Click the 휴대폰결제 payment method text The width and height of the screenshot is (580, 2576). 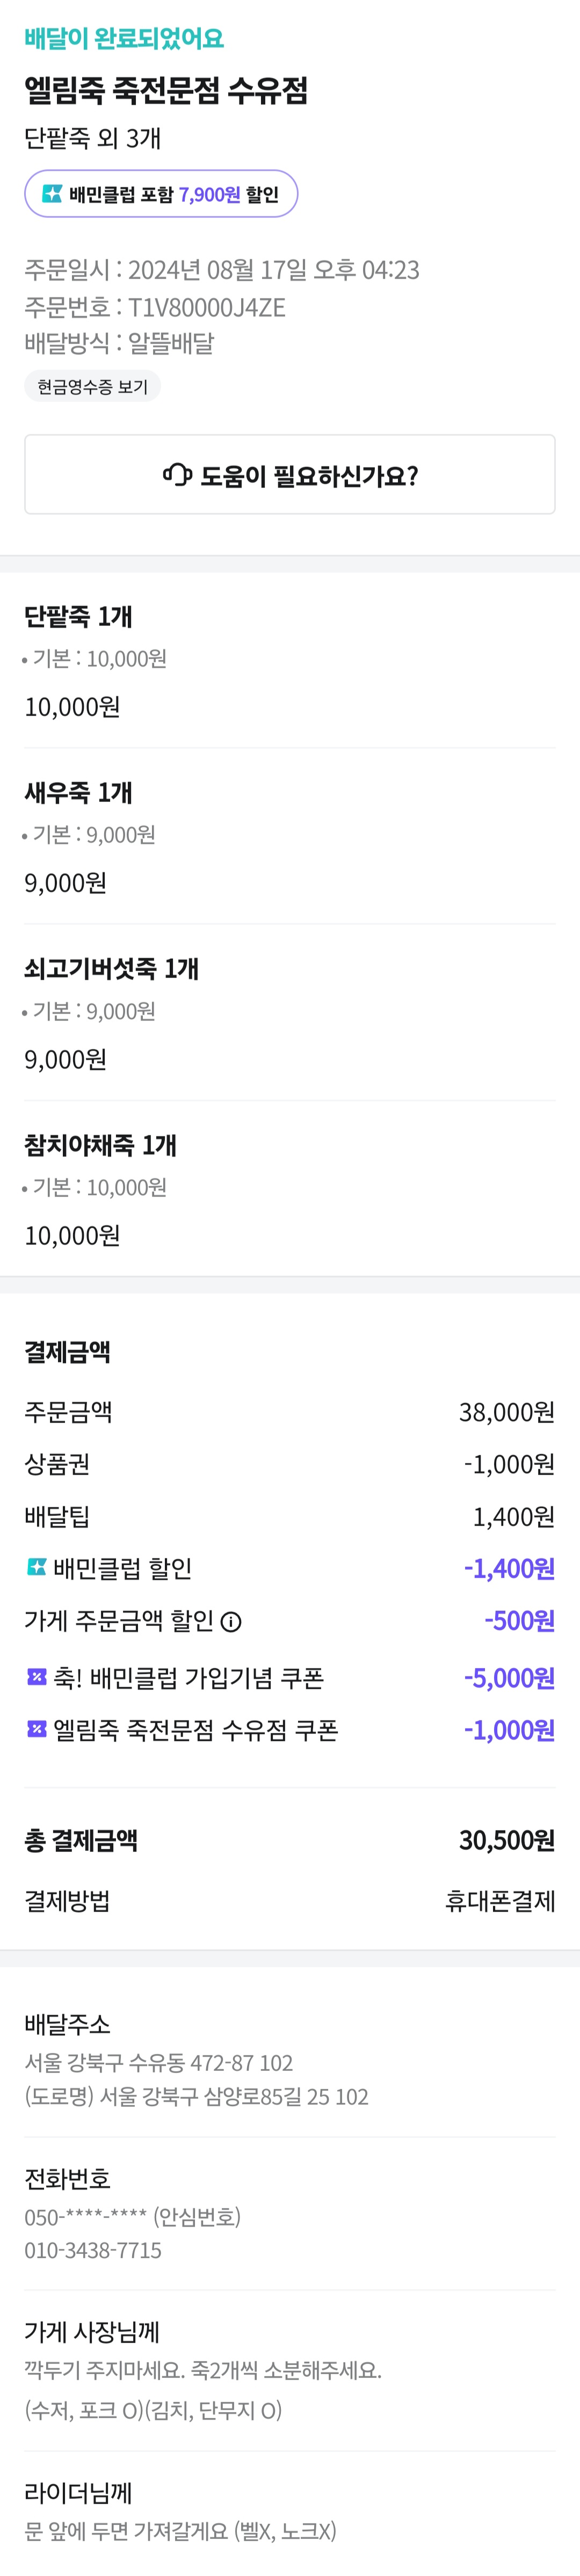point(499,1900)
